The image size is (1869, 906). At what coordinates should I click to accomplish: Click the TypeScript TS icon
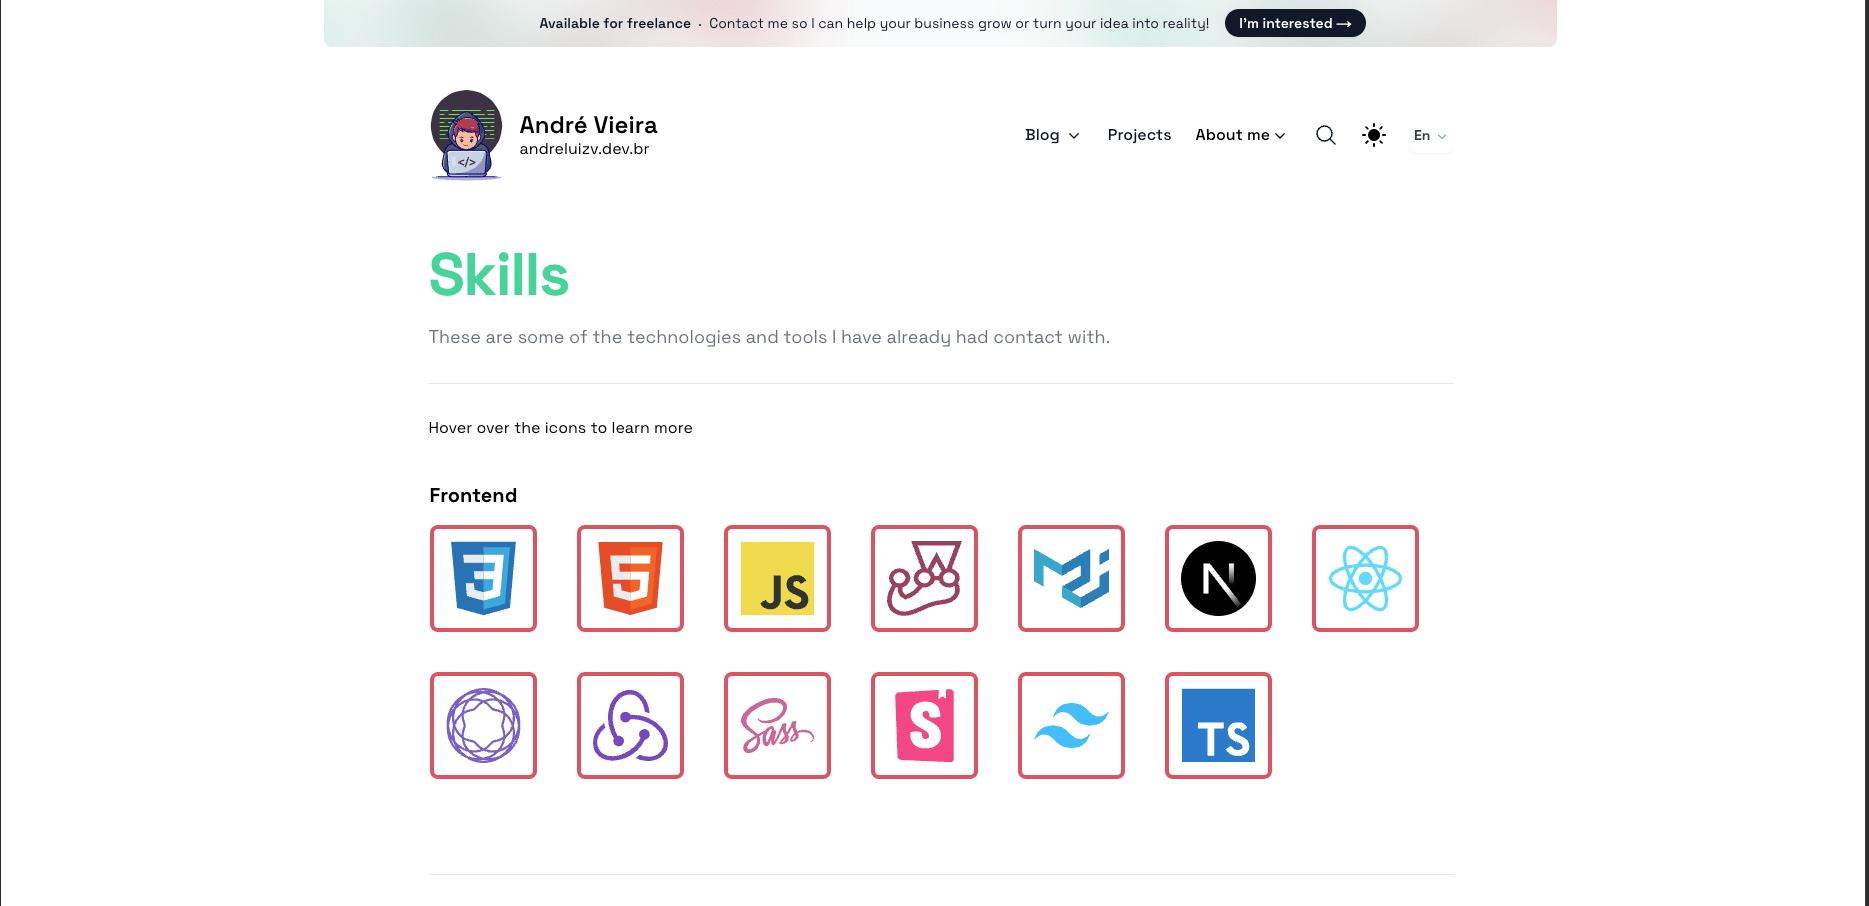pyautogui.click(x=1218, y=725)
